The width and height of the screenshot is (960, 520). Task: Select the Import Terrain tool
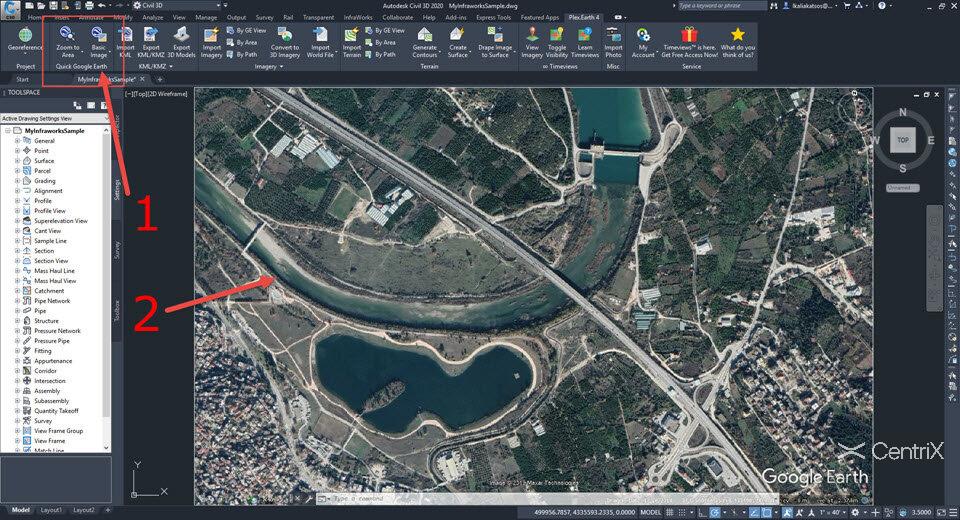point(352,38)
